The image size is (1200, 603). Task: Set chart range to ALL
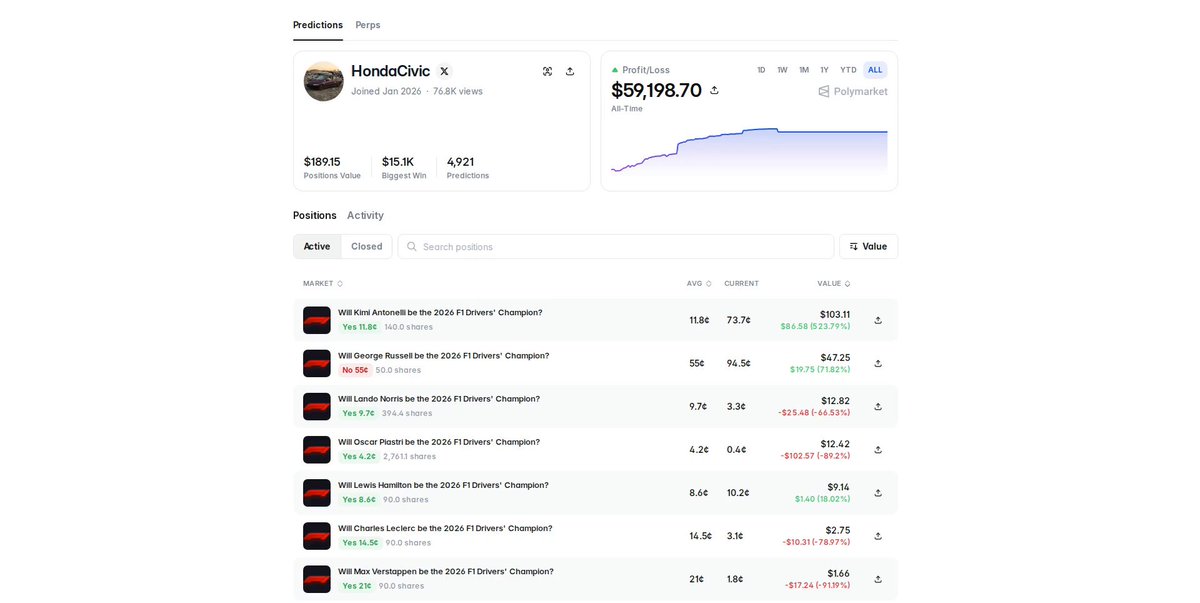click(875, 70)
